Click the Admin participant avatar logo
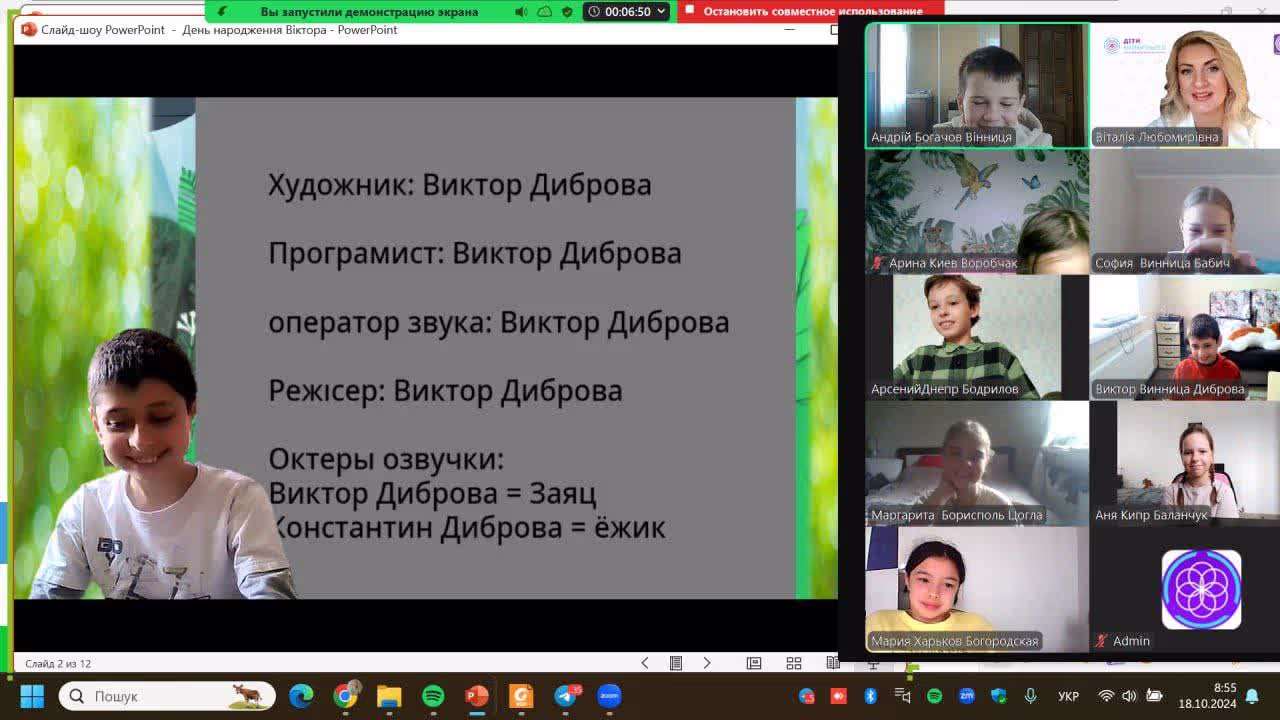 [1201, 589]
